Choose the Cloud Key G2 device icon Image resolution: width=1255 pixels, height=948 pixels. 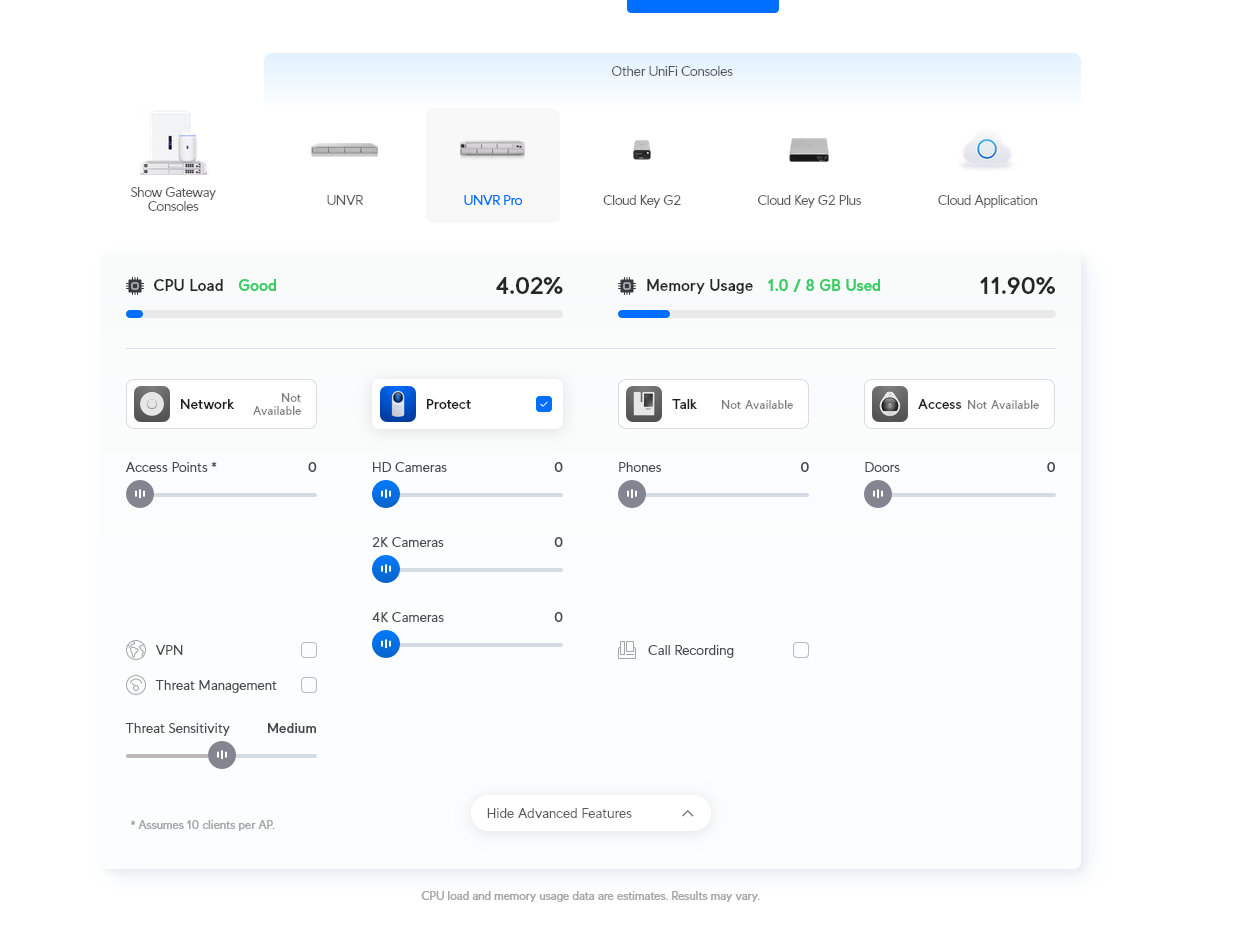[x=642, y=150]
